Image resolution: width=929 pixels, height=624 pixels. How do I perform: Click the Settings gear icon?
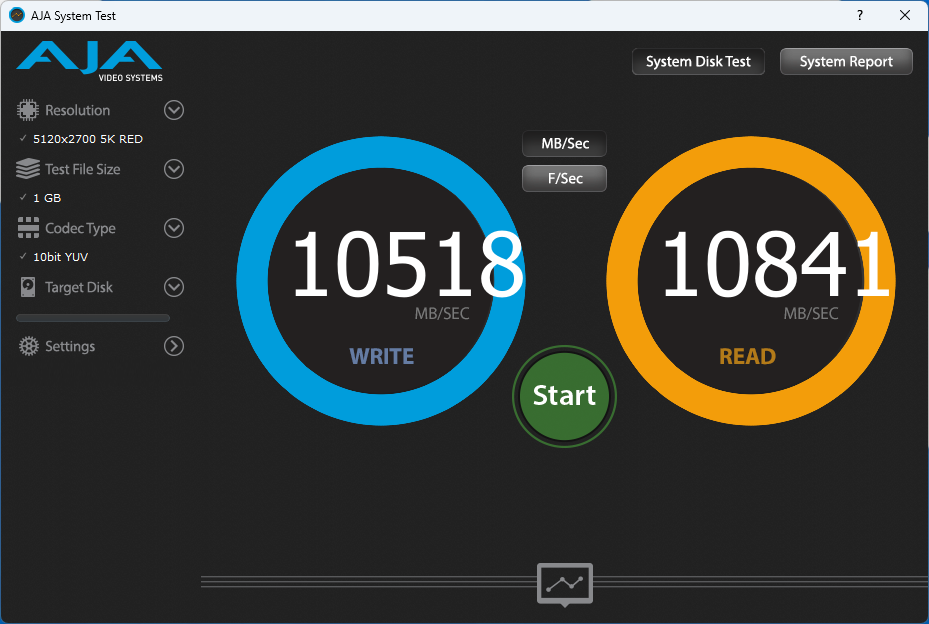coord(28,346)
